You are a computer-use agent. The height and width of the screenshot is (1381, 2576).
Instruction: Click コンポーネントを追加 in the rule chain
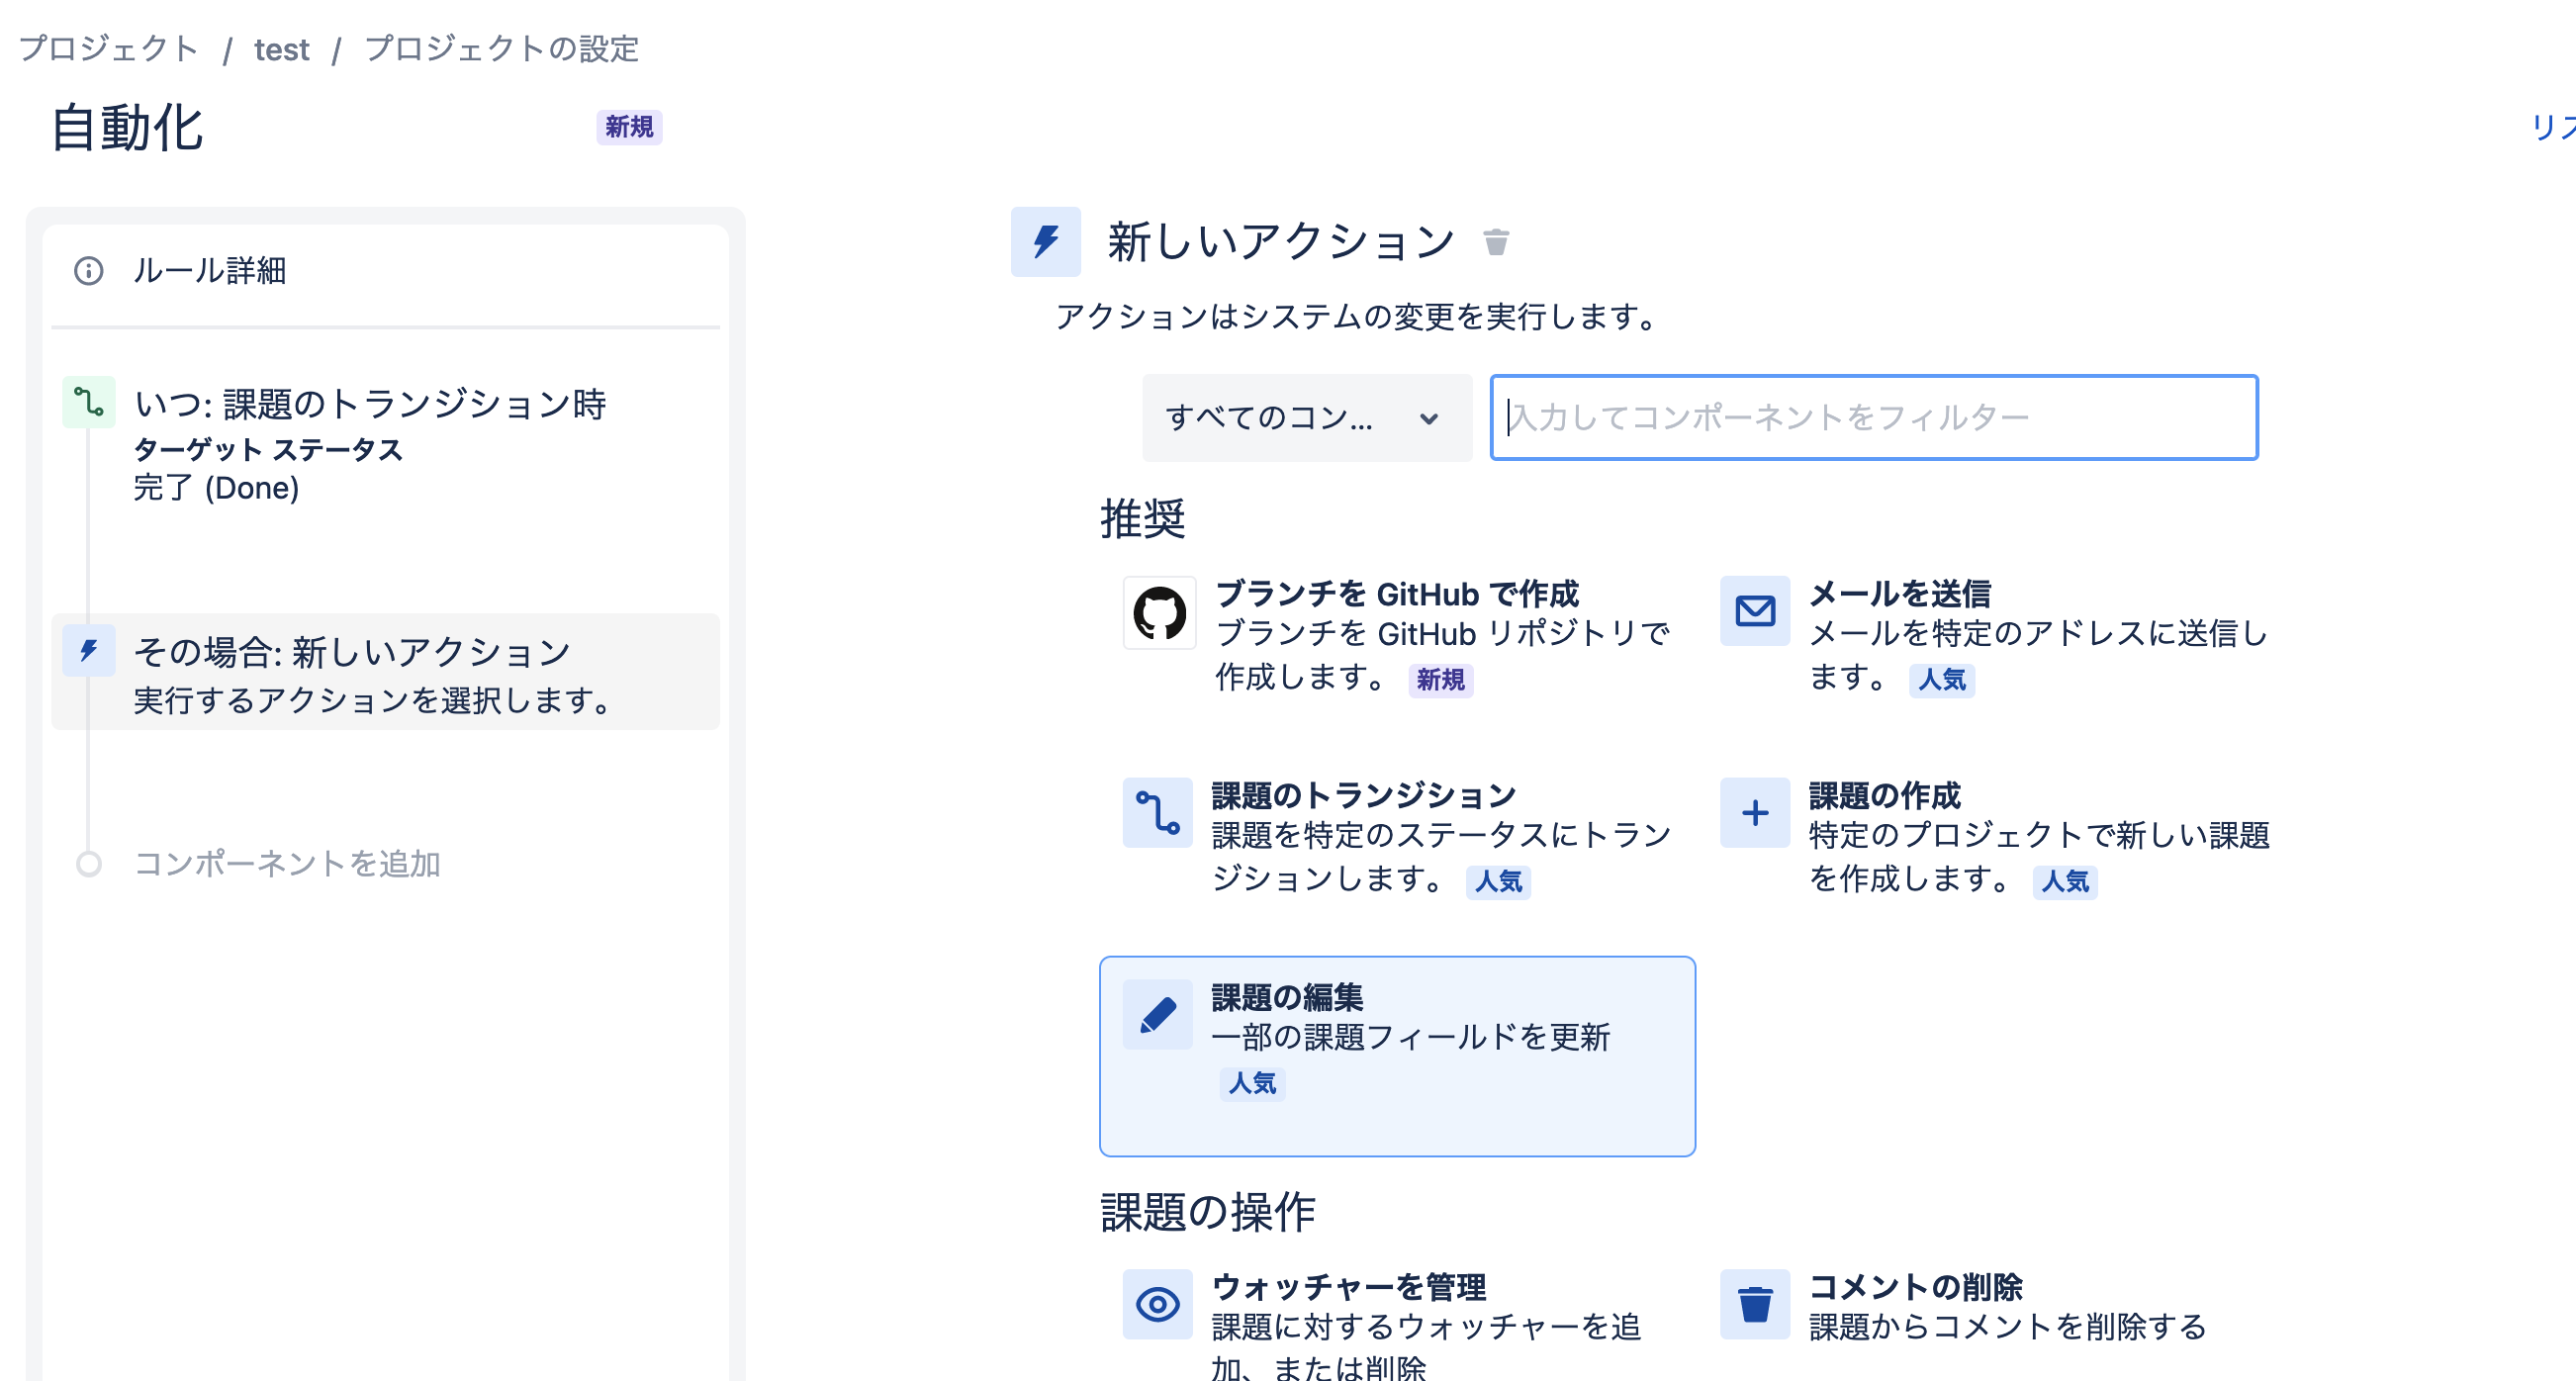(x=287, y=864)
